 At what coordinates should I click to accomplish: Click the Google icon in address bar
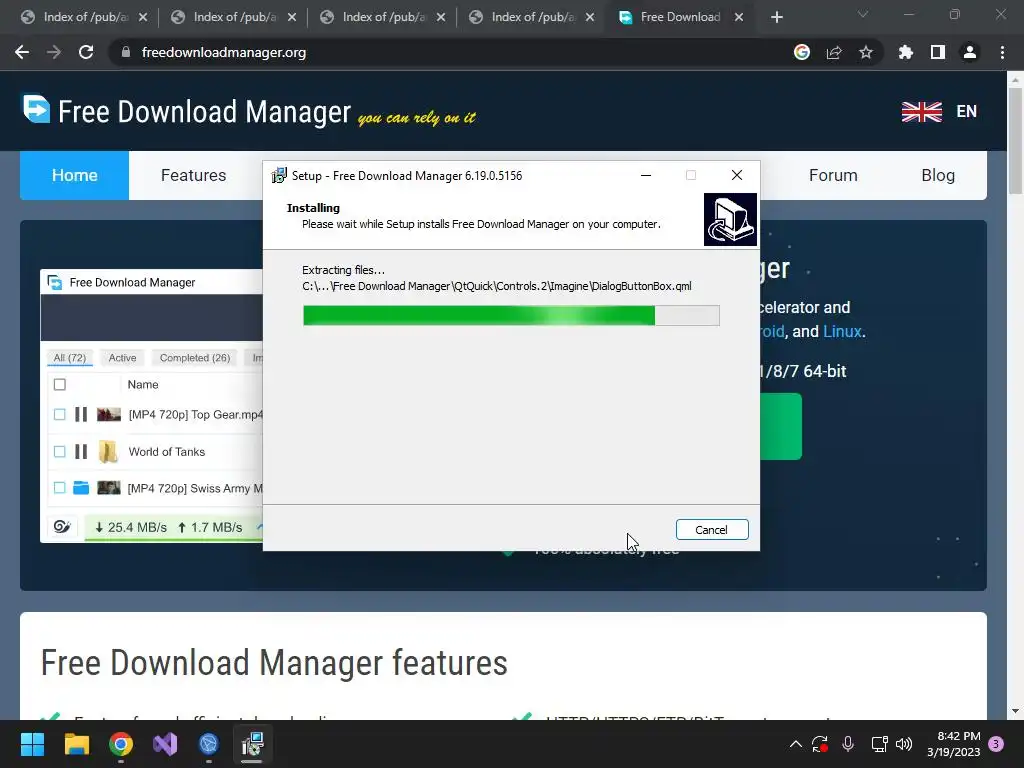coord(802,52)
